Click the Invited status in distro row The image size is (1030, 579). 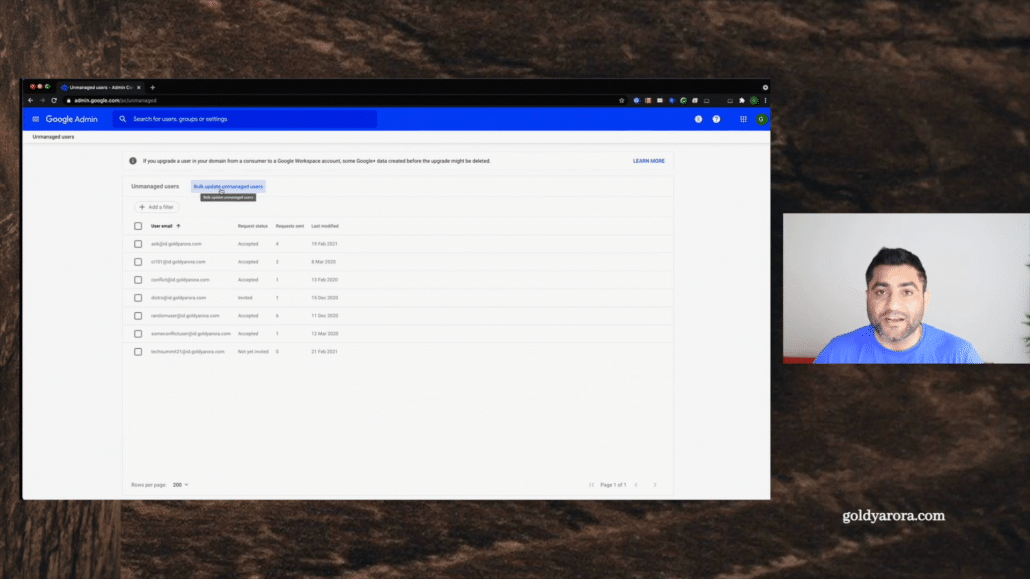245,298
